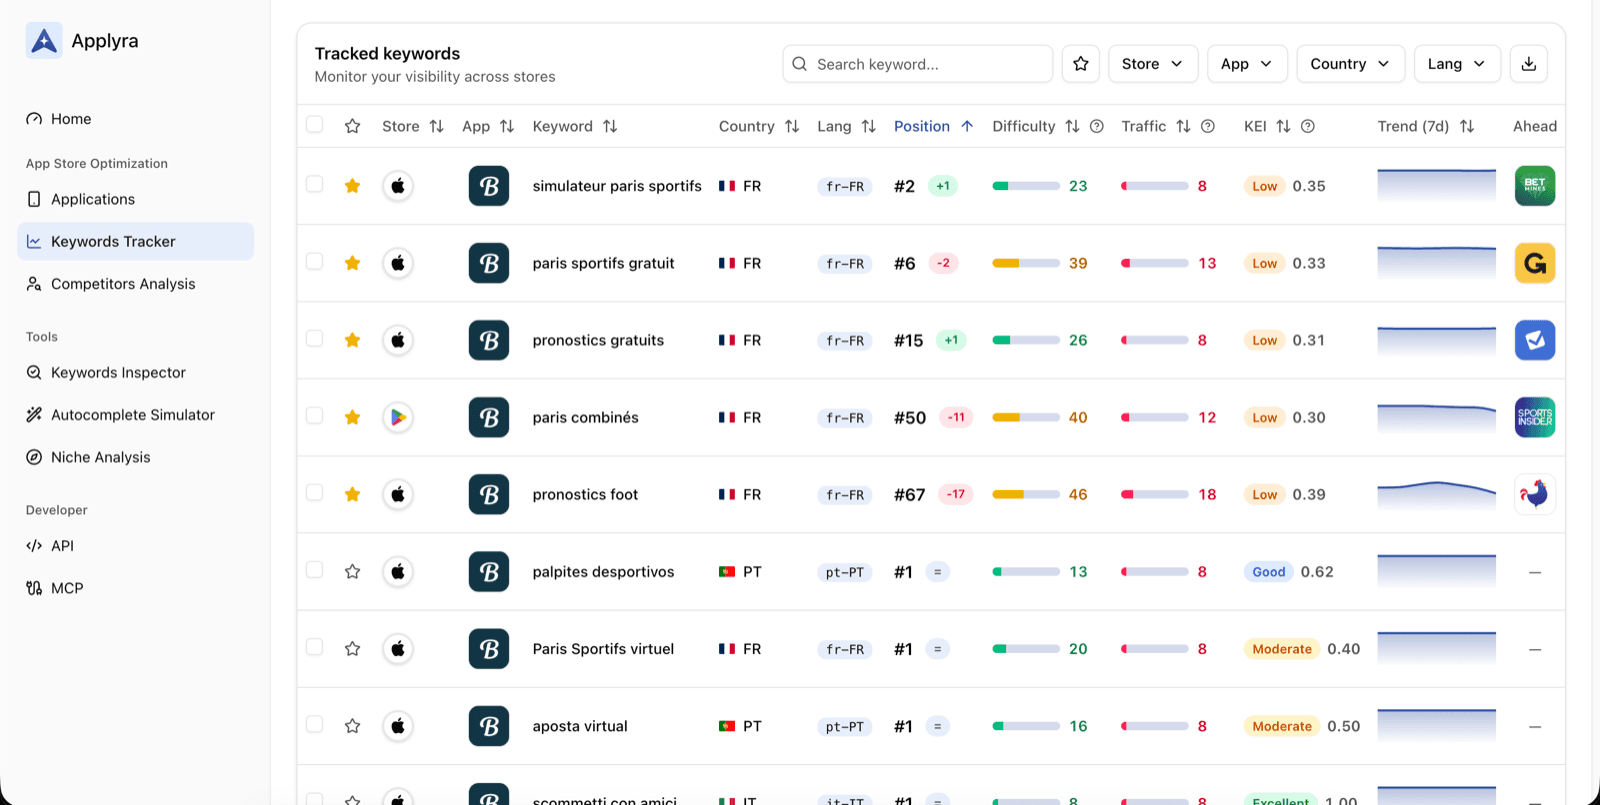This screenshot has width=1600, height=805.
Task: Sort by Country column header
Action: click(x=759, y=126)
